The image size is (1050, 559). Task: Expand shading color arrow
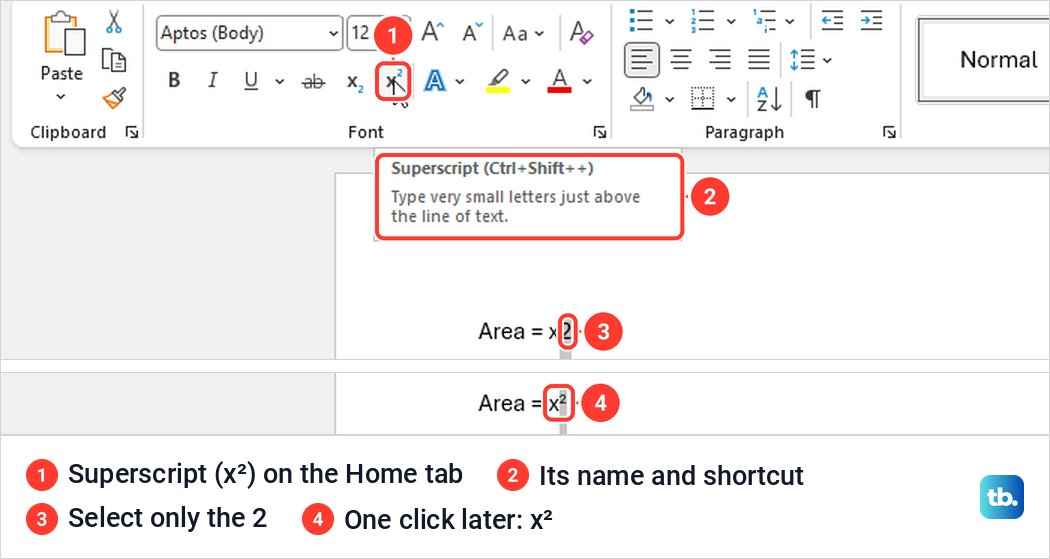pos(669,100)
